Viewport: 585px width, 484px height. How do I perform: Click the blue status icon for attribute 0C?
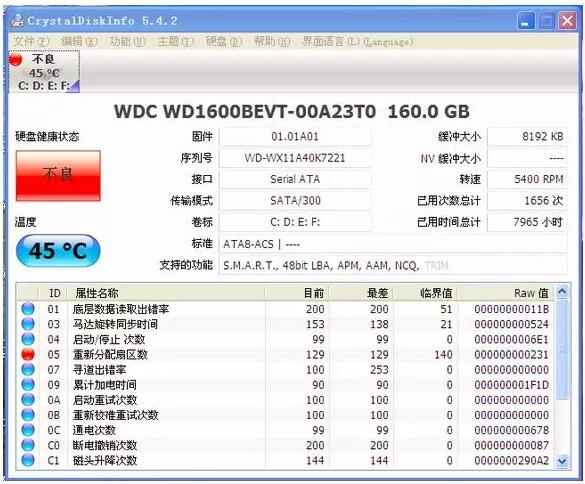click(x=28, y=430)
